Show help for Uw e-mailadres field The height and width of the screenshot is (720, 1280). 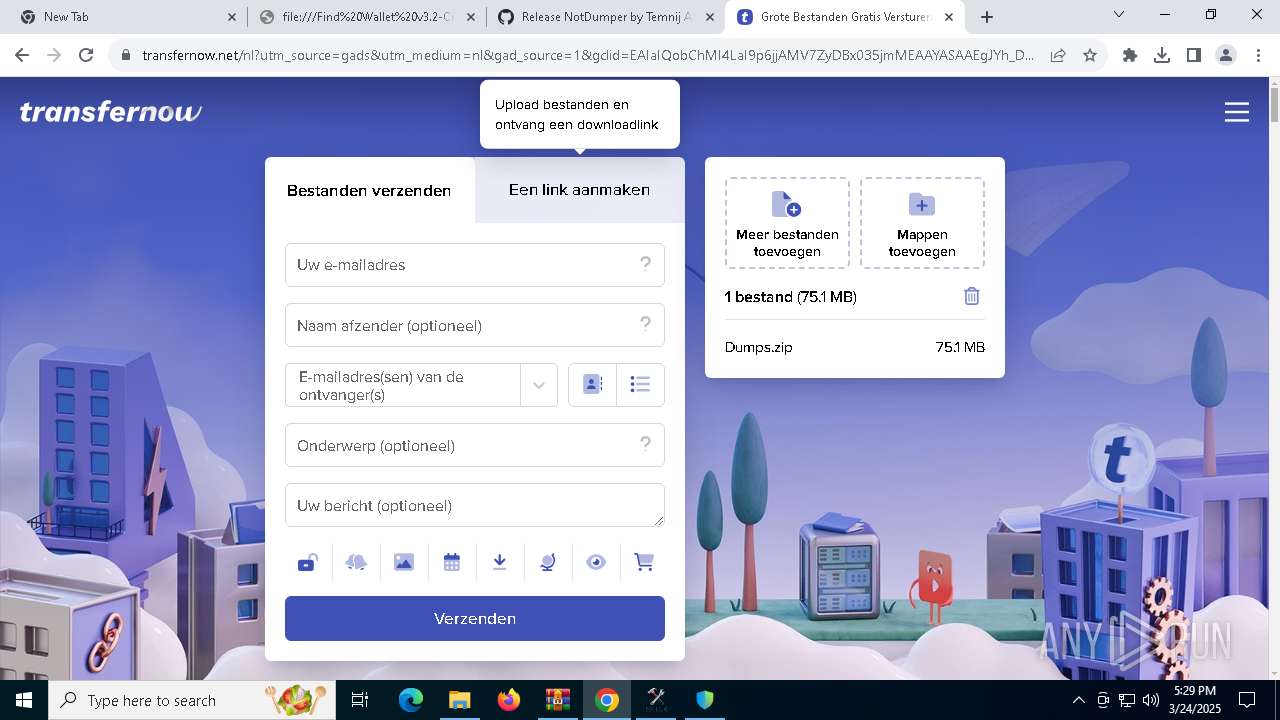(645, 264)
